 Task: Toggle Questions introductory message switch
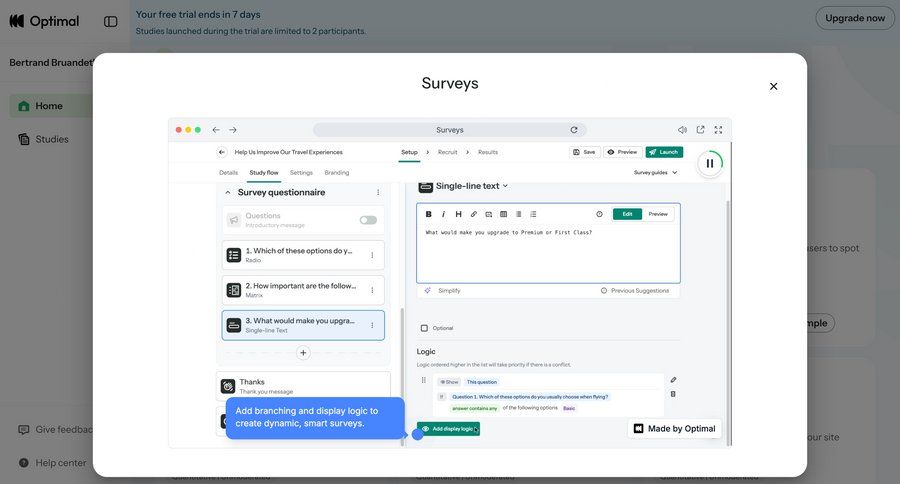[x=368, y=220]
